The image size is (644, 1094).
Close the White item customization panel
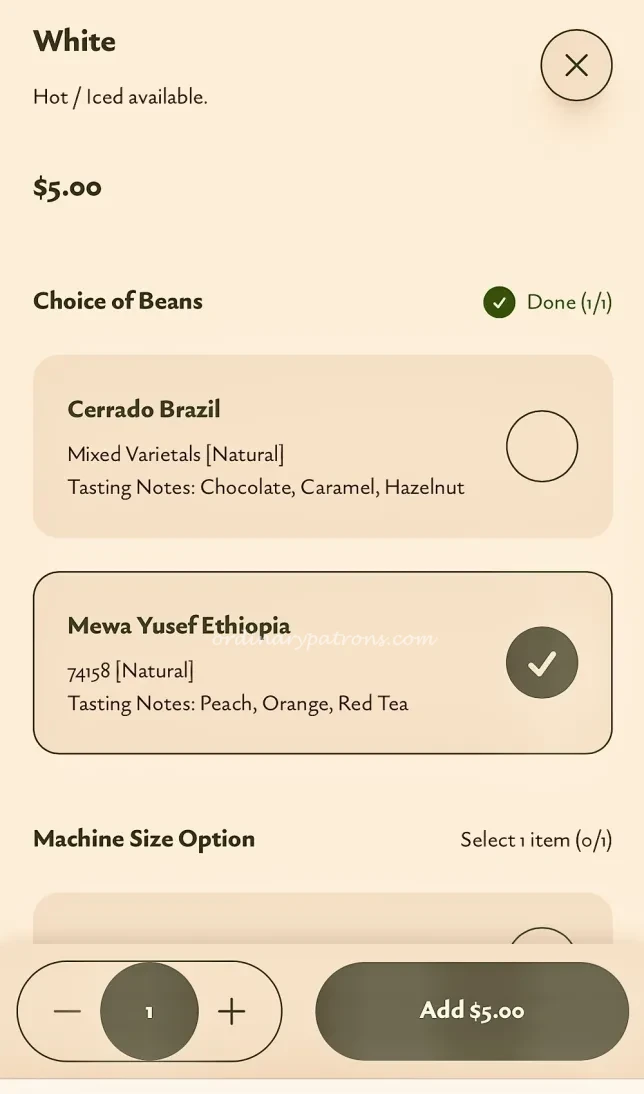[x=576, y=66]
